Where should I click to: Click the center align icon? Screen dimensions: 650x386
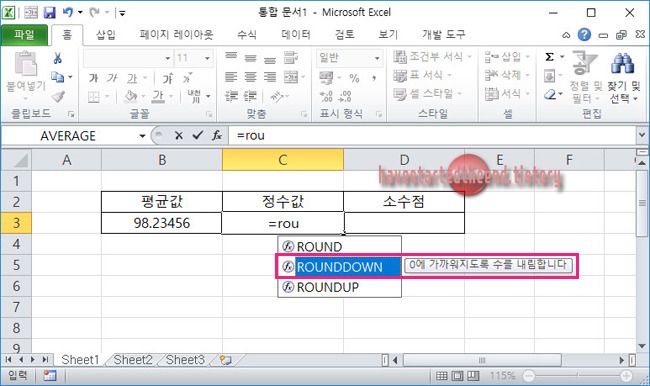pos(250,77)
